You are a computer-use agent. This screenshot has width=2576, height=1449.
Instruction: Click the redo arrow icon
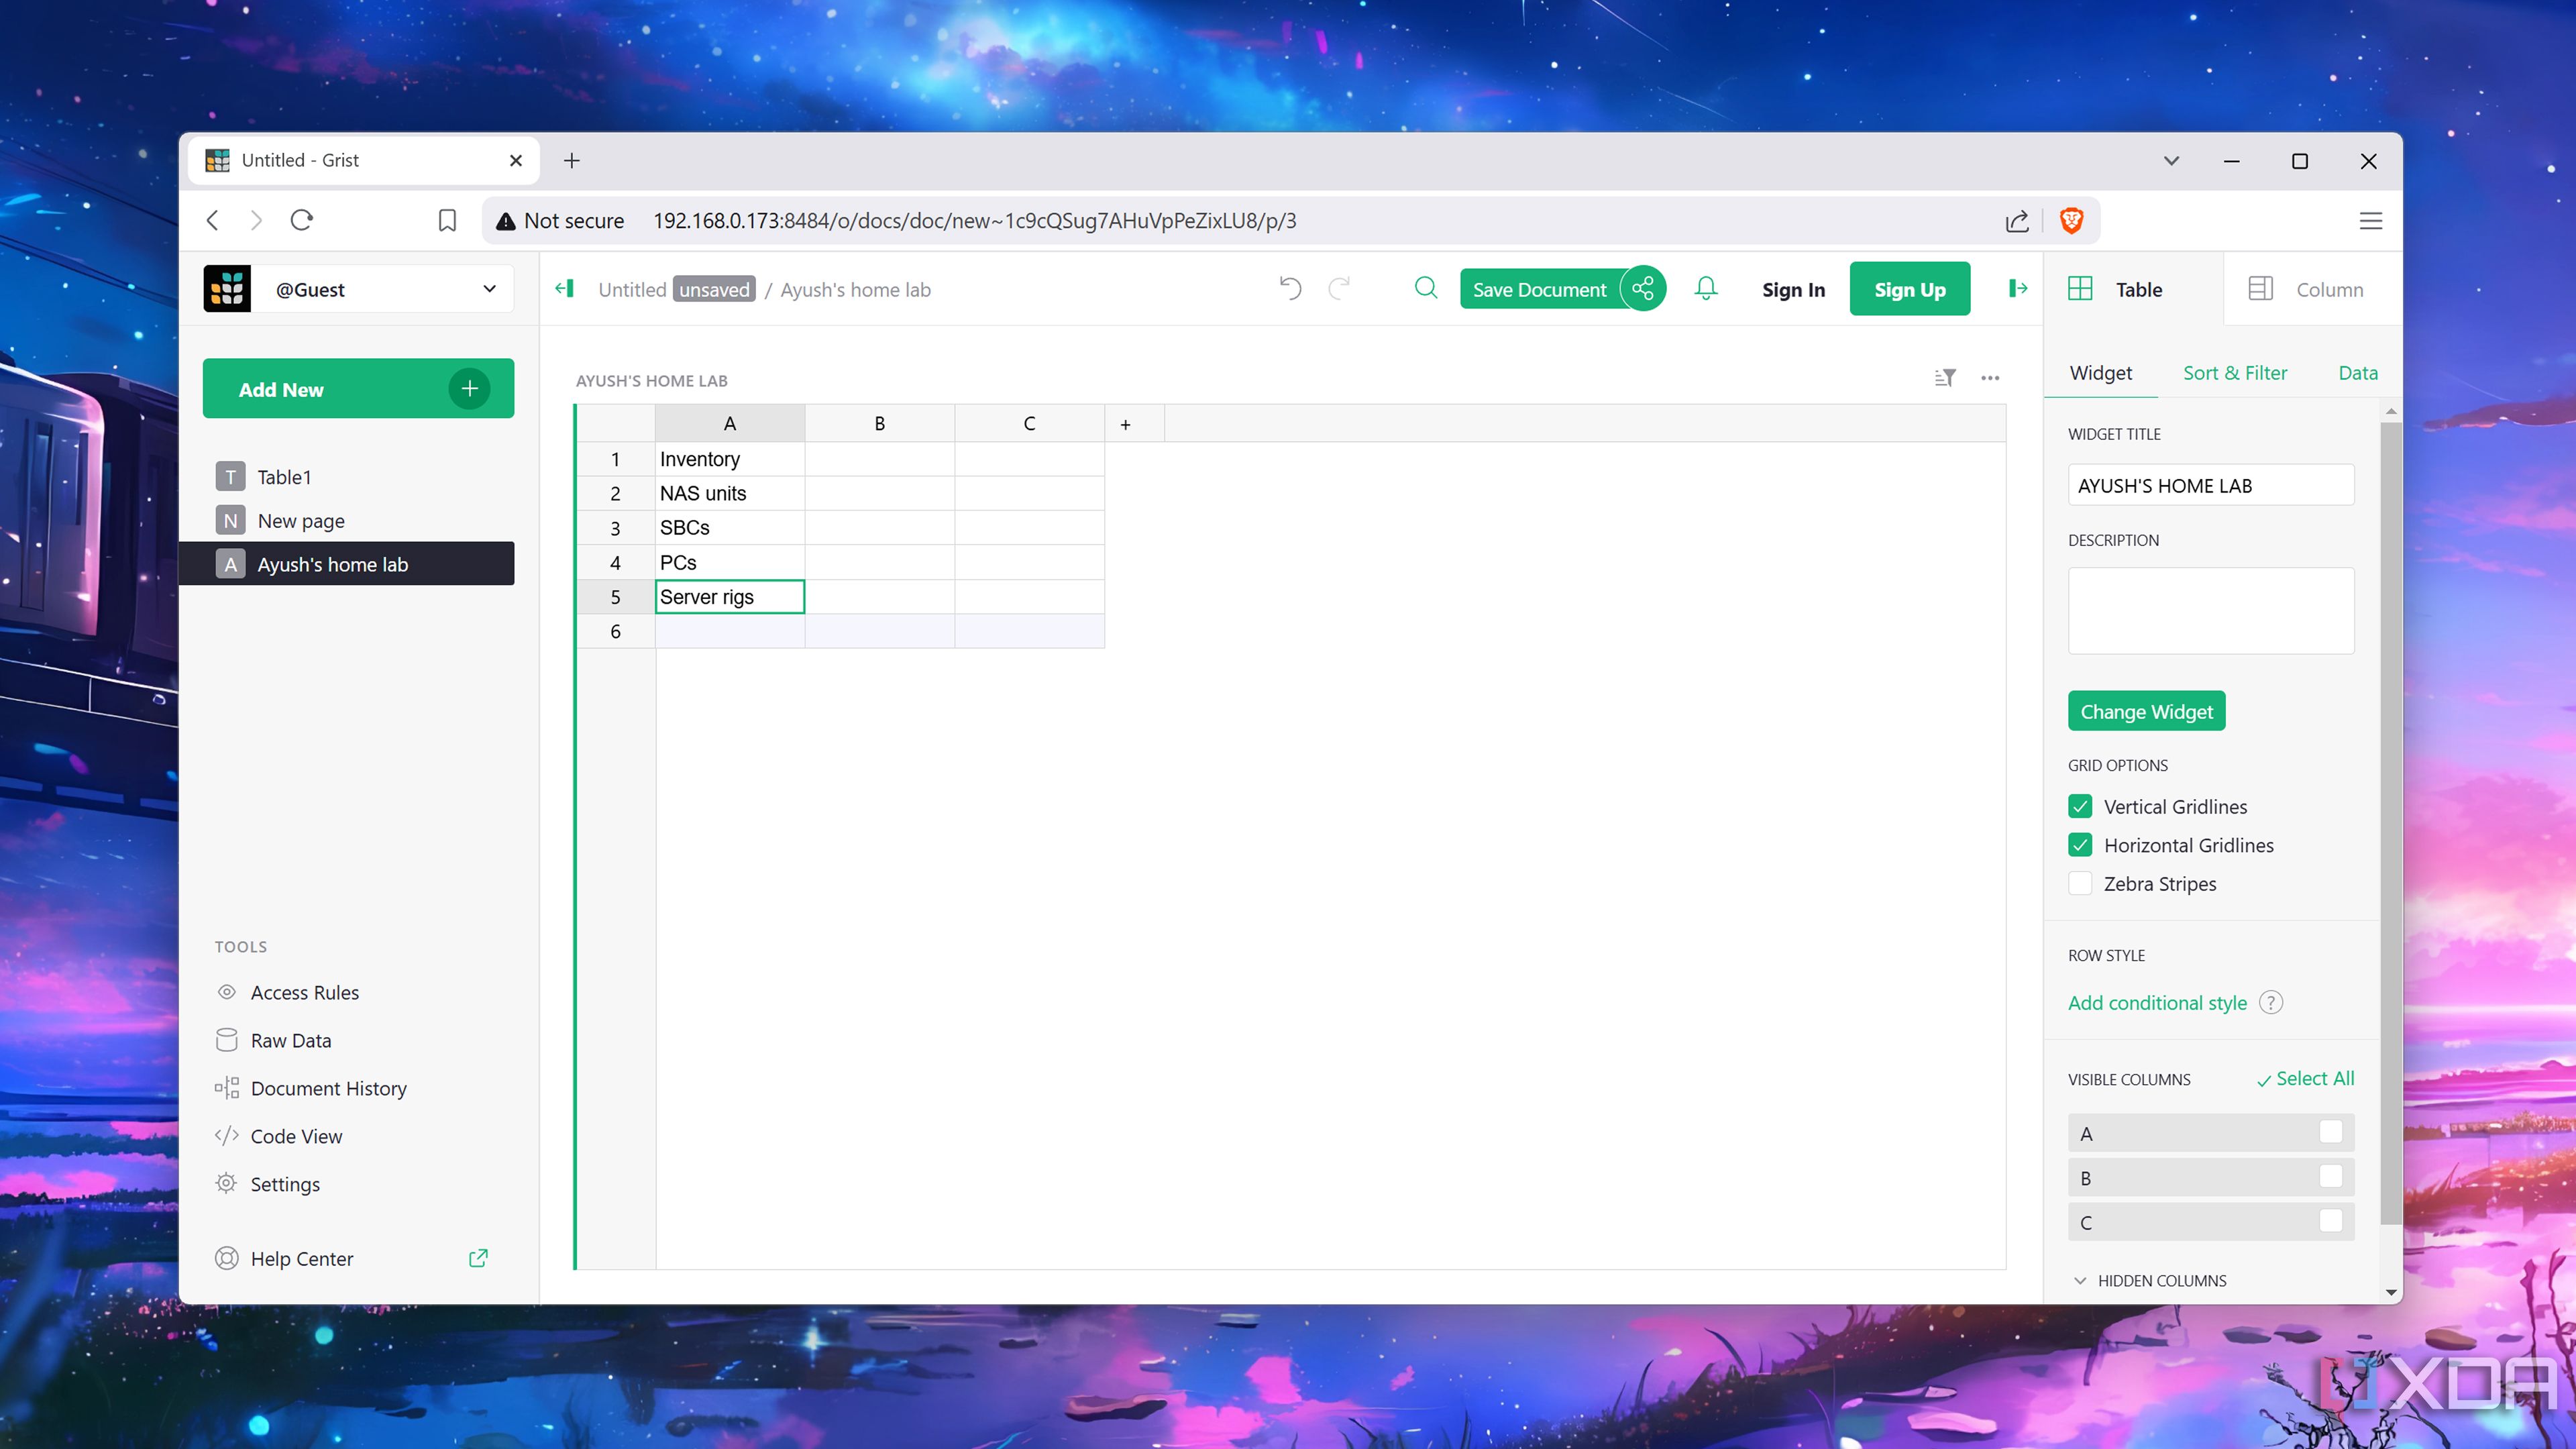(1340, 288)
